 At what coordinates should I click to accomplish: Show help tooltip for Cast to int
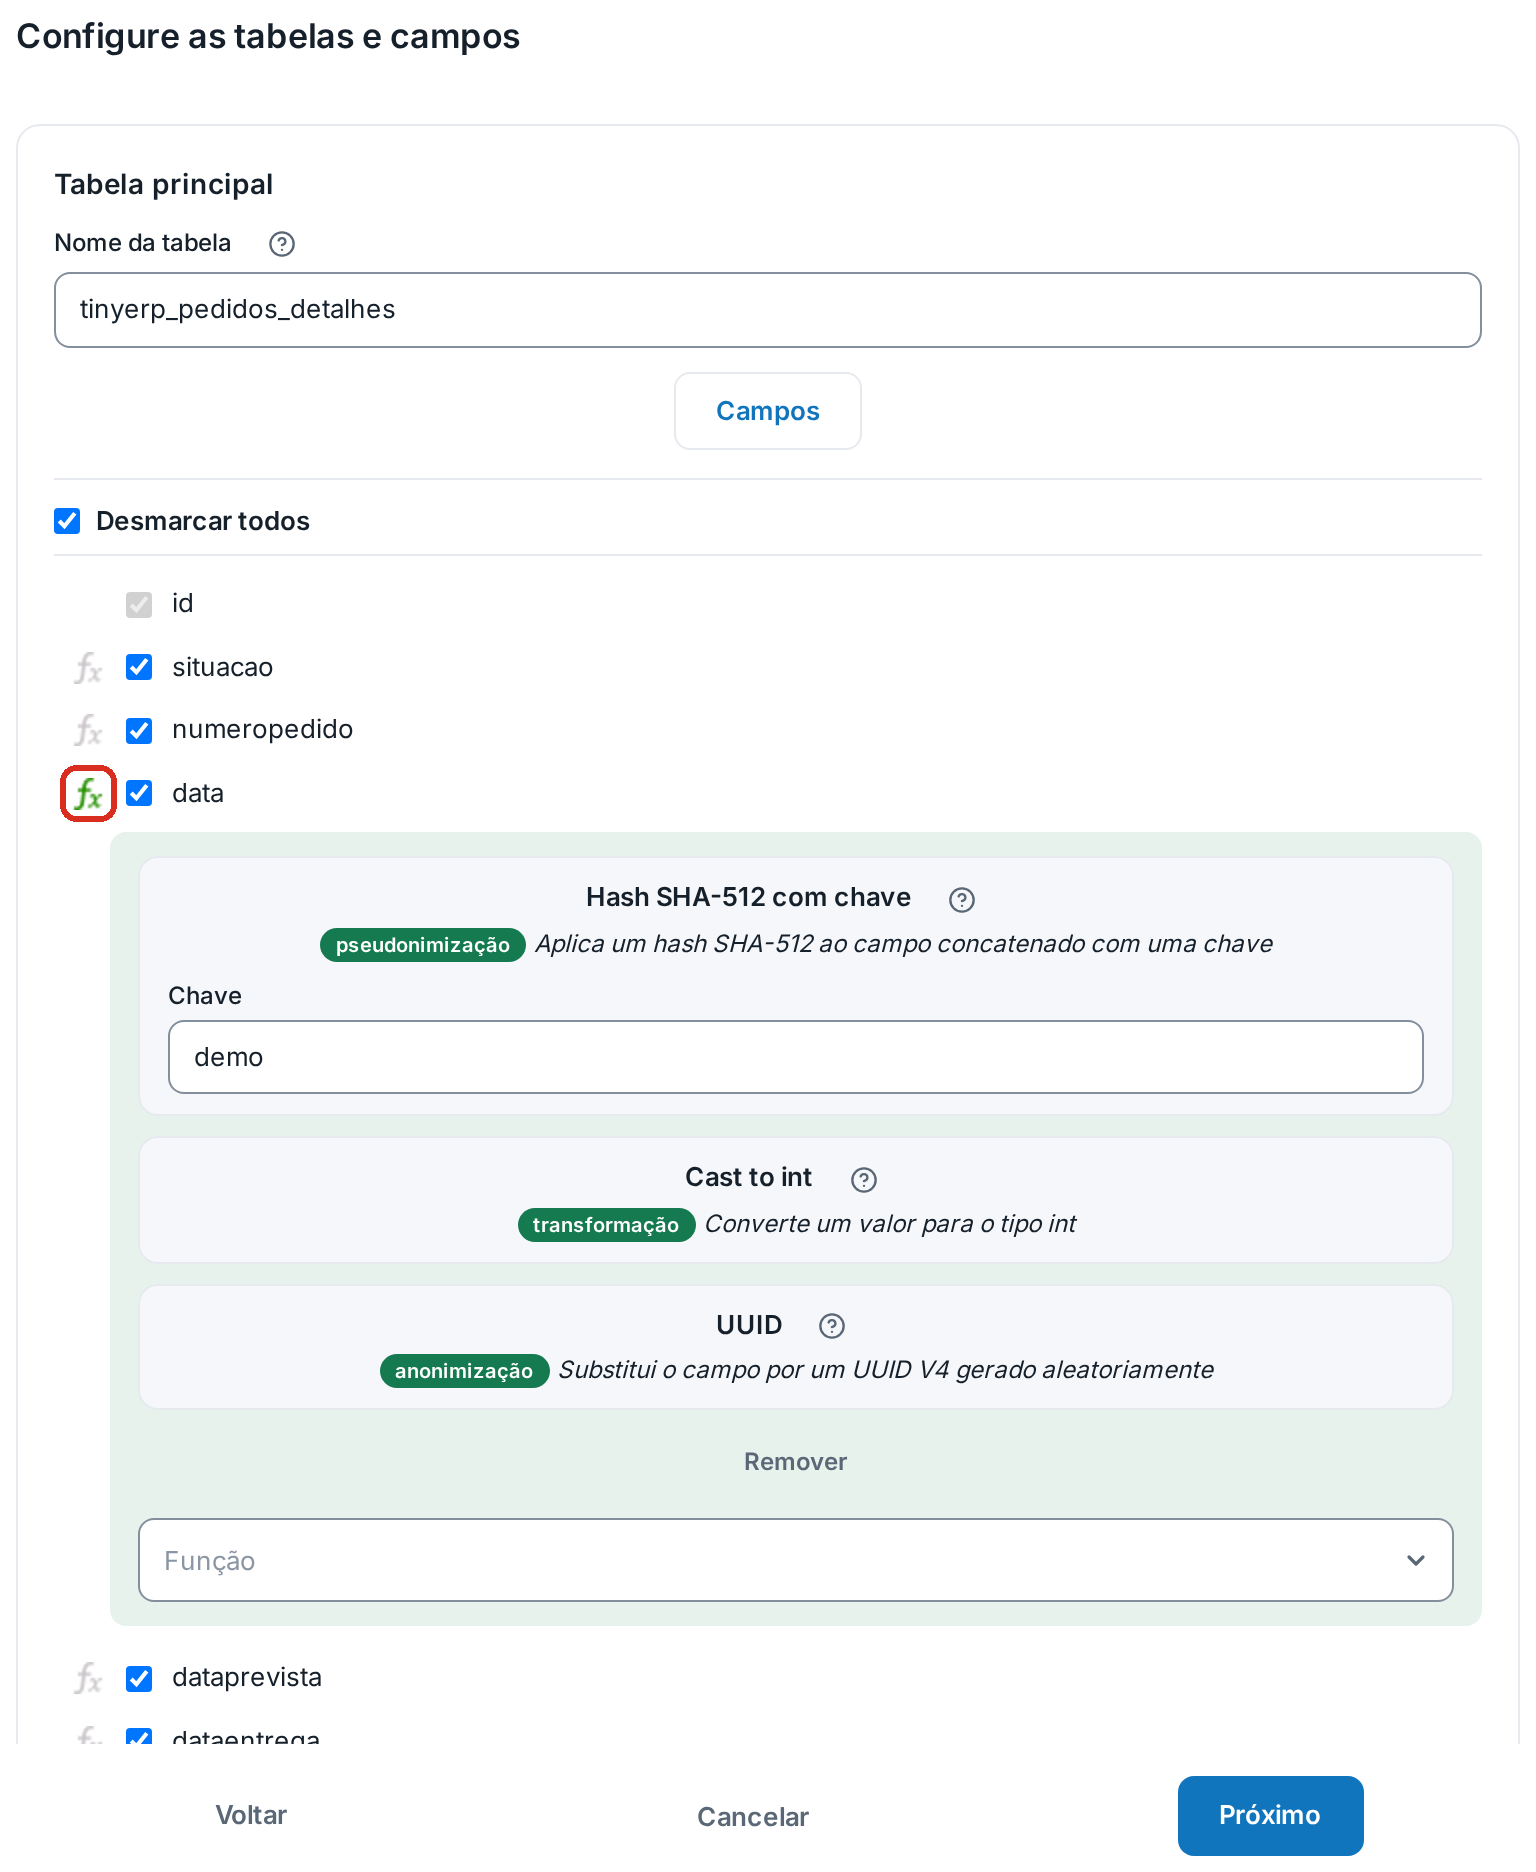coord(864,1180)
